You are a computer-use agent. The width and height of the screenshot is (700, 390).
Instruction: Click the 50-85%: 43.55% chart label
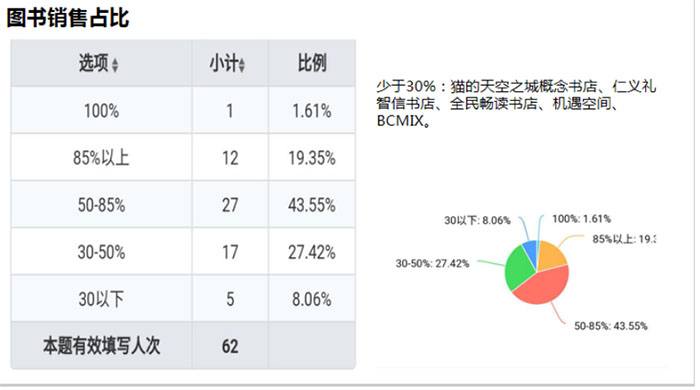[x=610, y=326]
